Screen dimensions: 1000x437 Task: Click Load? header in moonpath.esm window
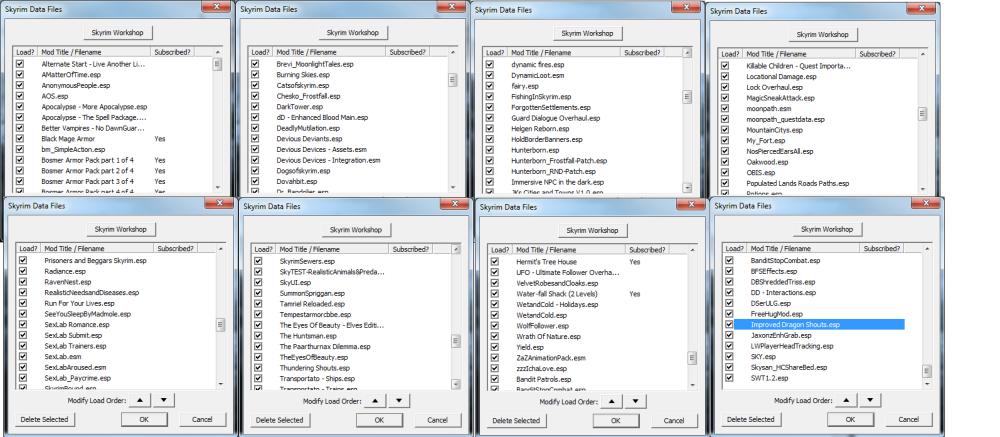(x=730, y=54)
